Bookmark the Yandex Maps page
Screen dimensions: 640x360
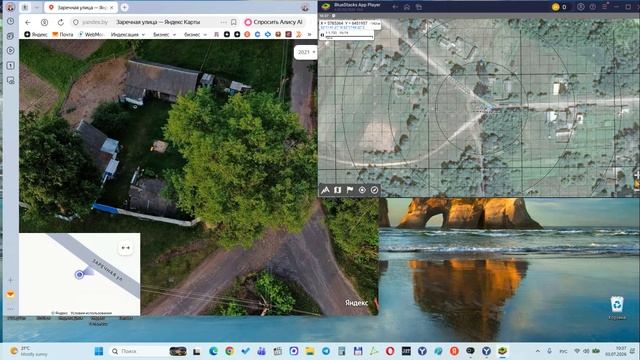(x=233, y=22)
